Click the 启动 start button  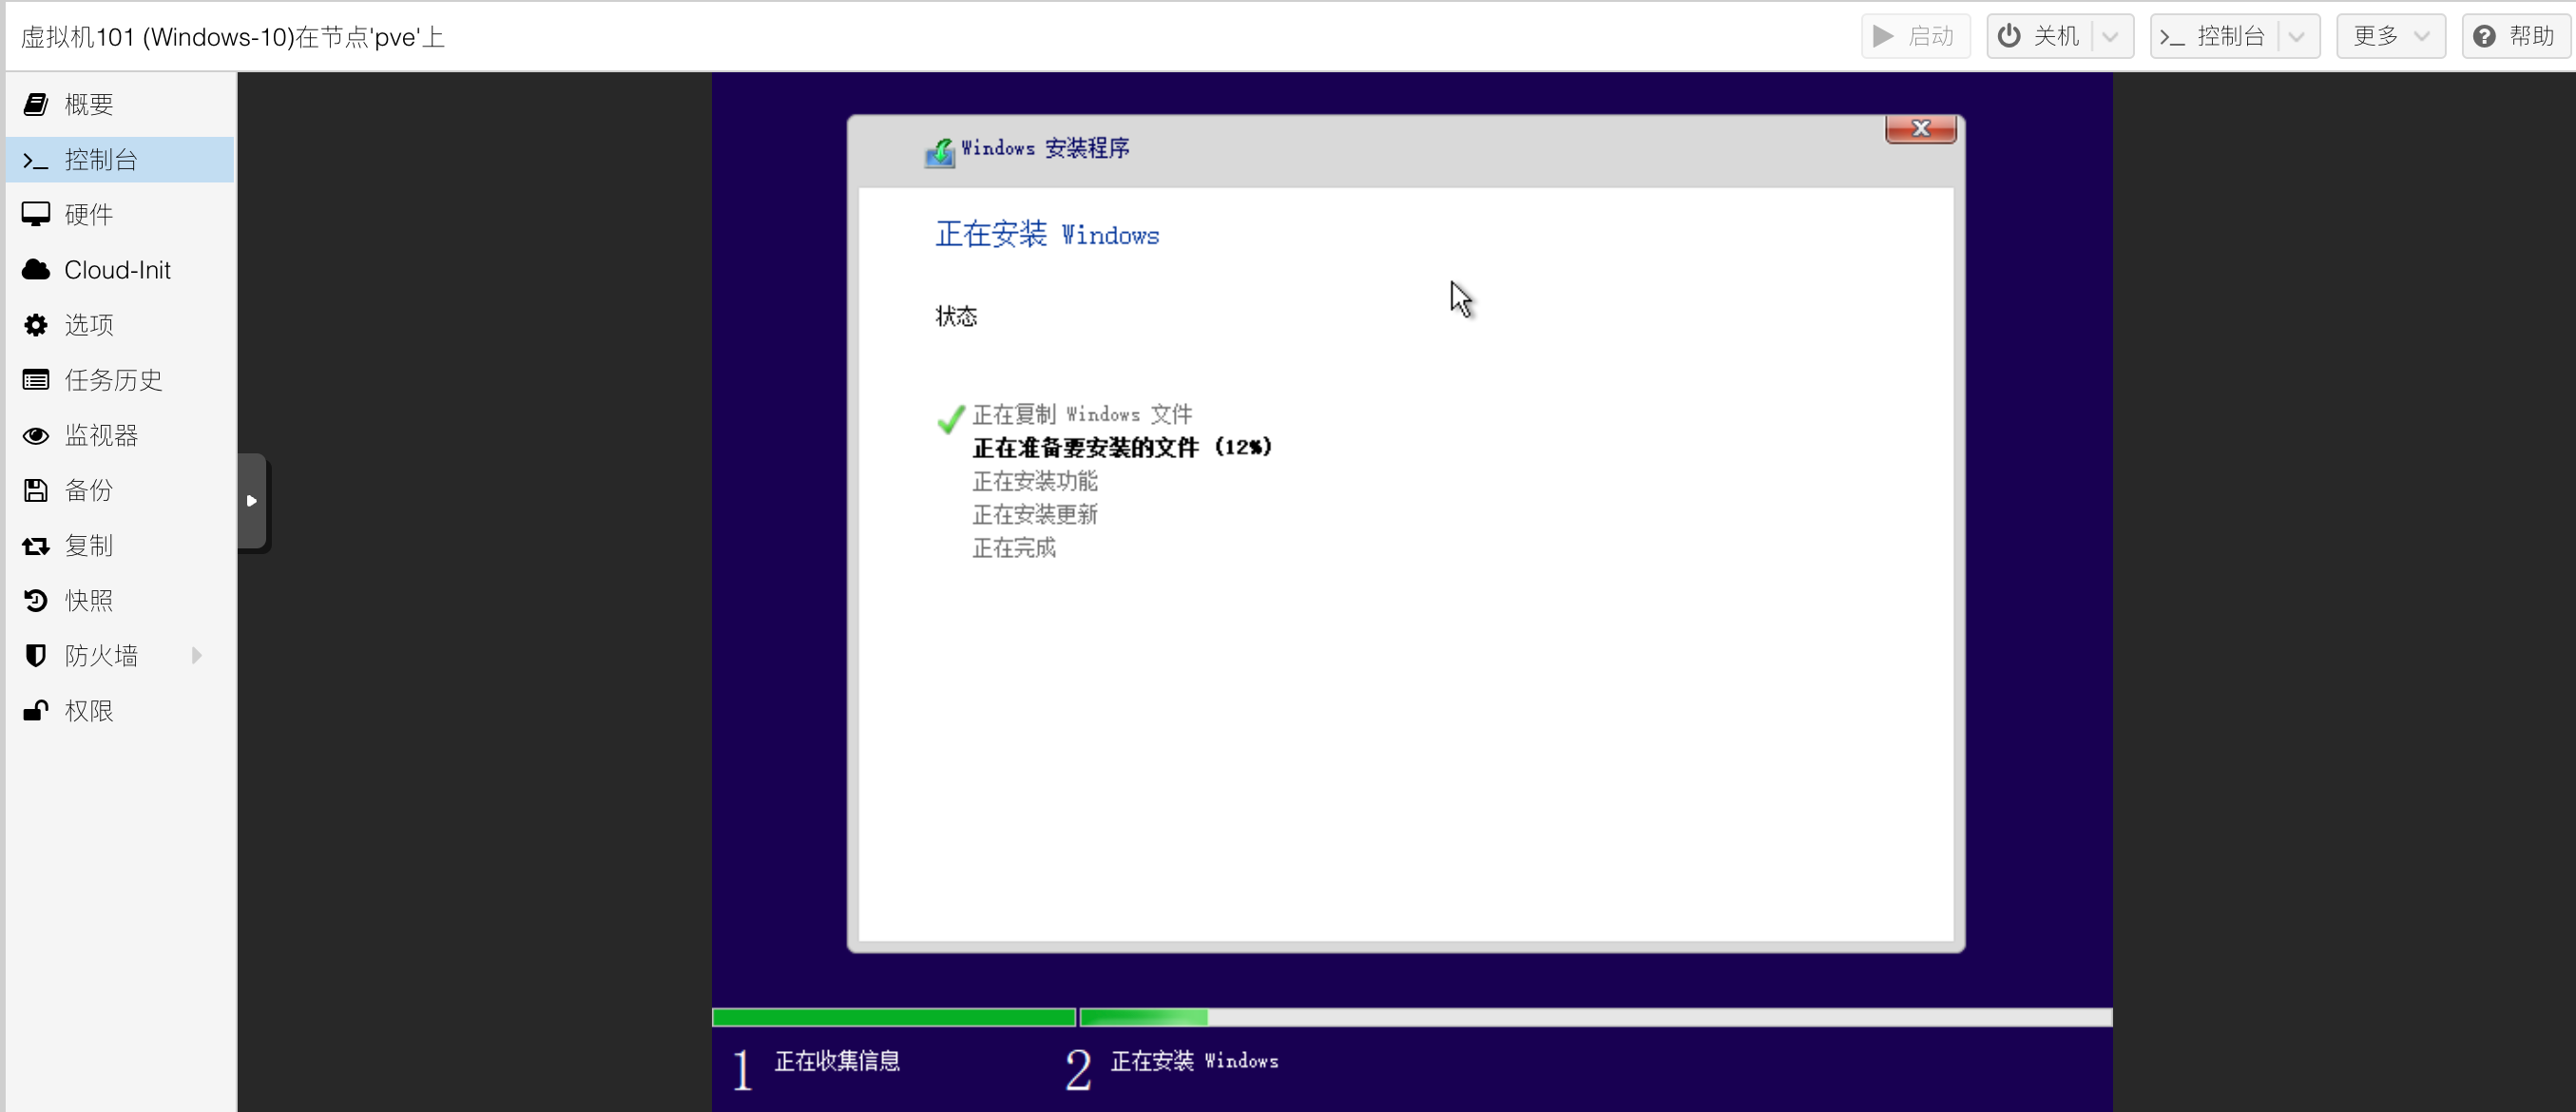point(1915,37)
